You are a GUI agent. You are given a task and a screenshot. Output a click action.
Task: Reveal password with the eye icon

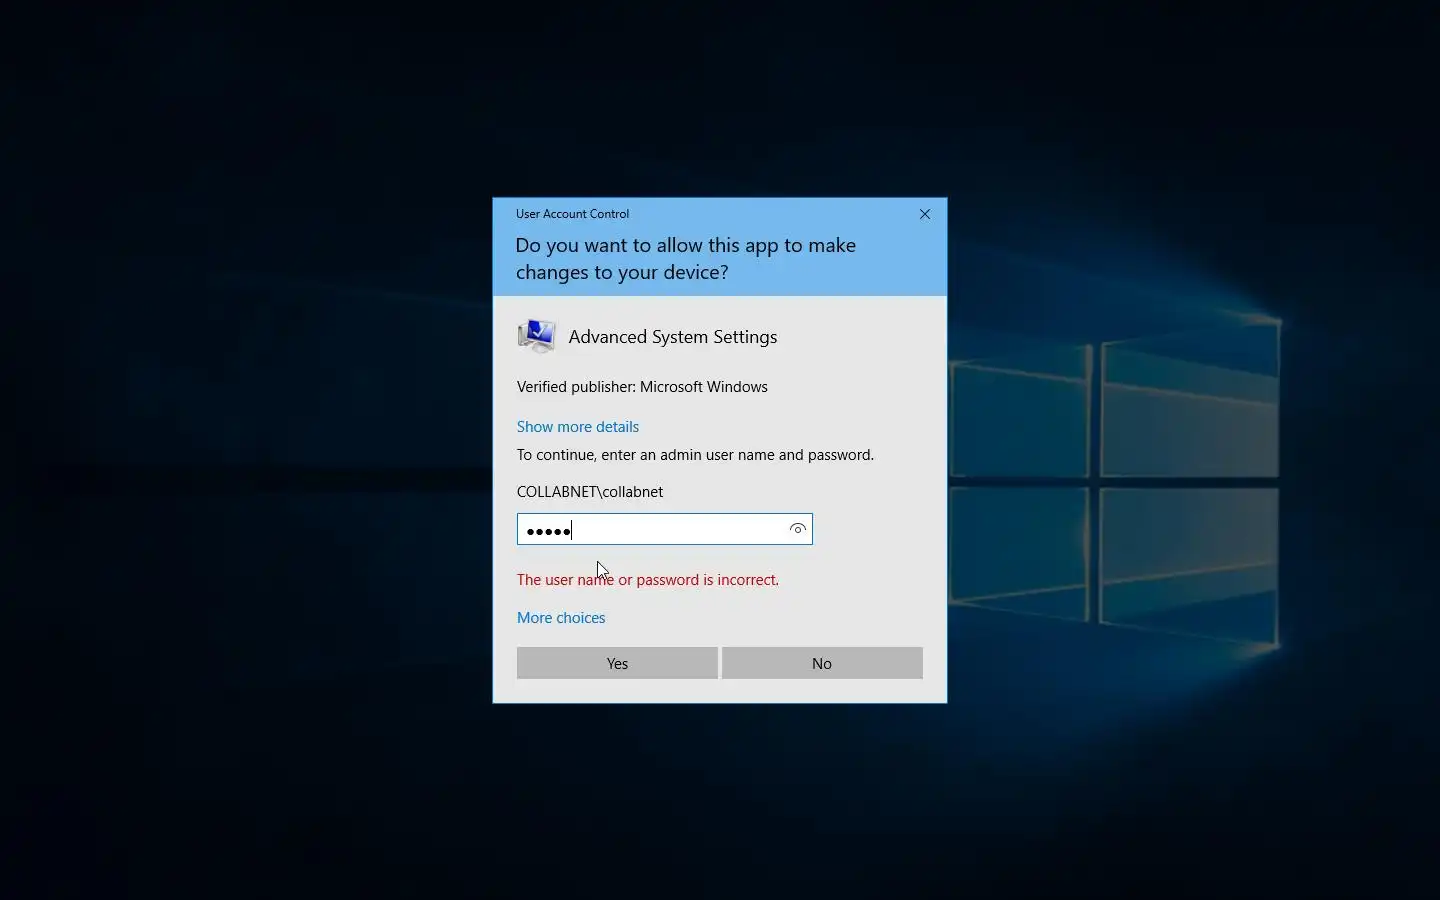pyautogui.click(x=797, y=529)
